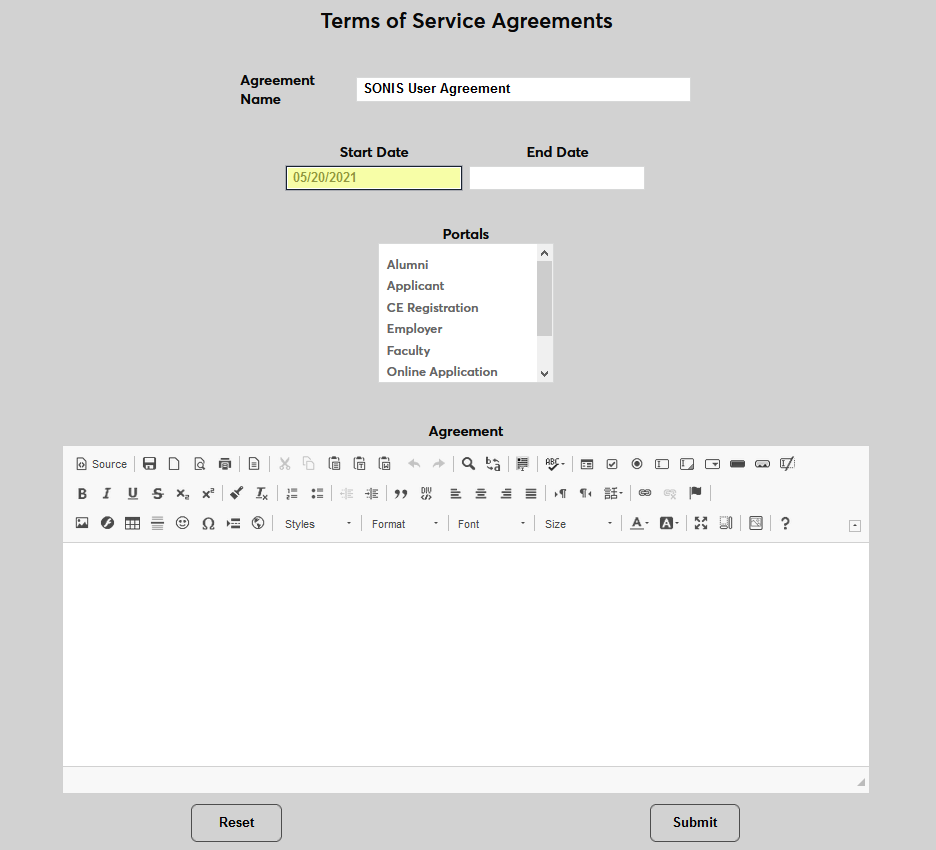The height and width of the screenshot is (850, 936).
Task: Toggle underline formatting
Action: click(131, 492)
